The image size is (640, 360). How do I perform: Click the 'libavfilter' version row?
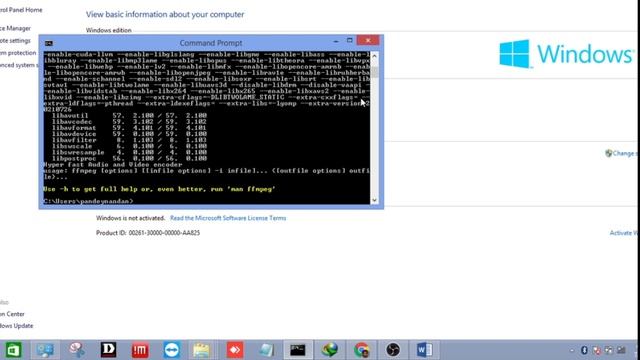[x=129, y=140]
